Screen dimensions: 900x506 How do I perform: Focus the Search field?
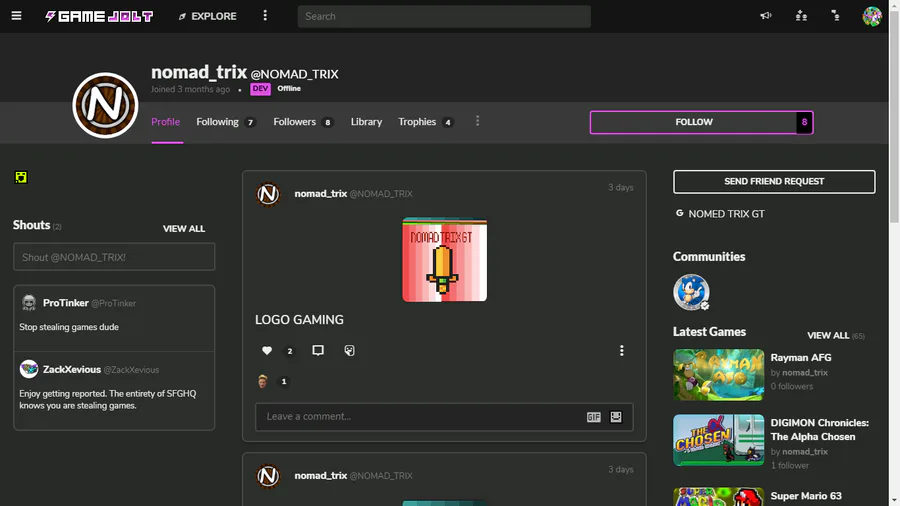[444, 17]
